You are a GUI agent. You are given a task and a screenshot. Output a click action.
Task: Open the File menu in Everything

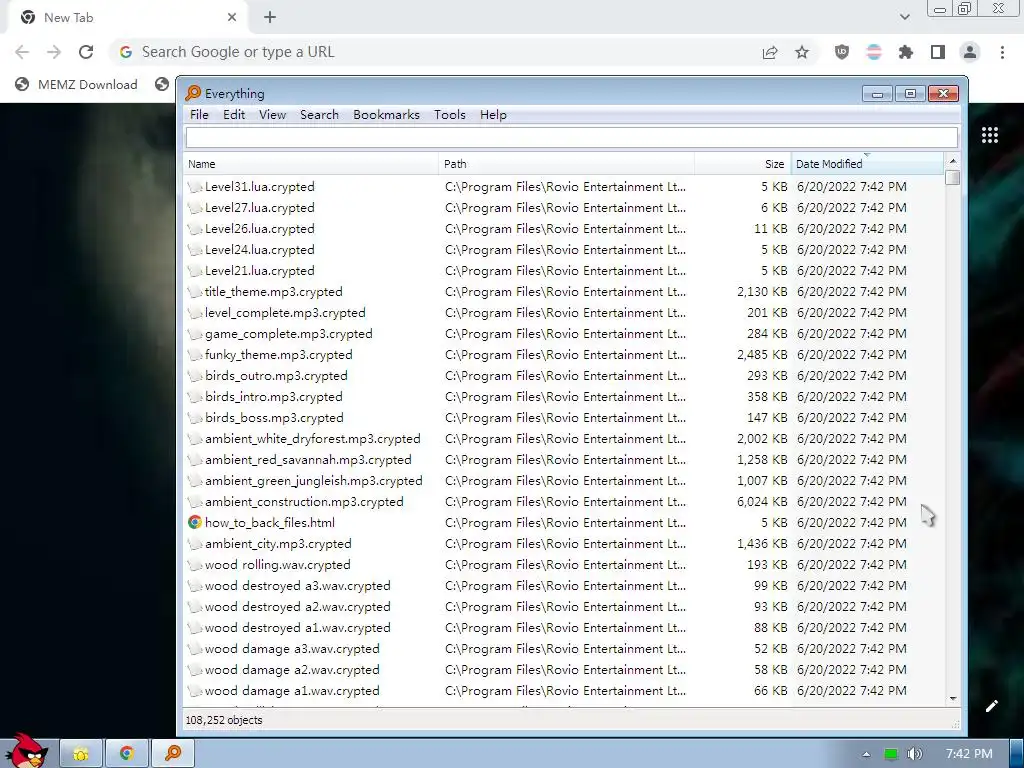199,115
